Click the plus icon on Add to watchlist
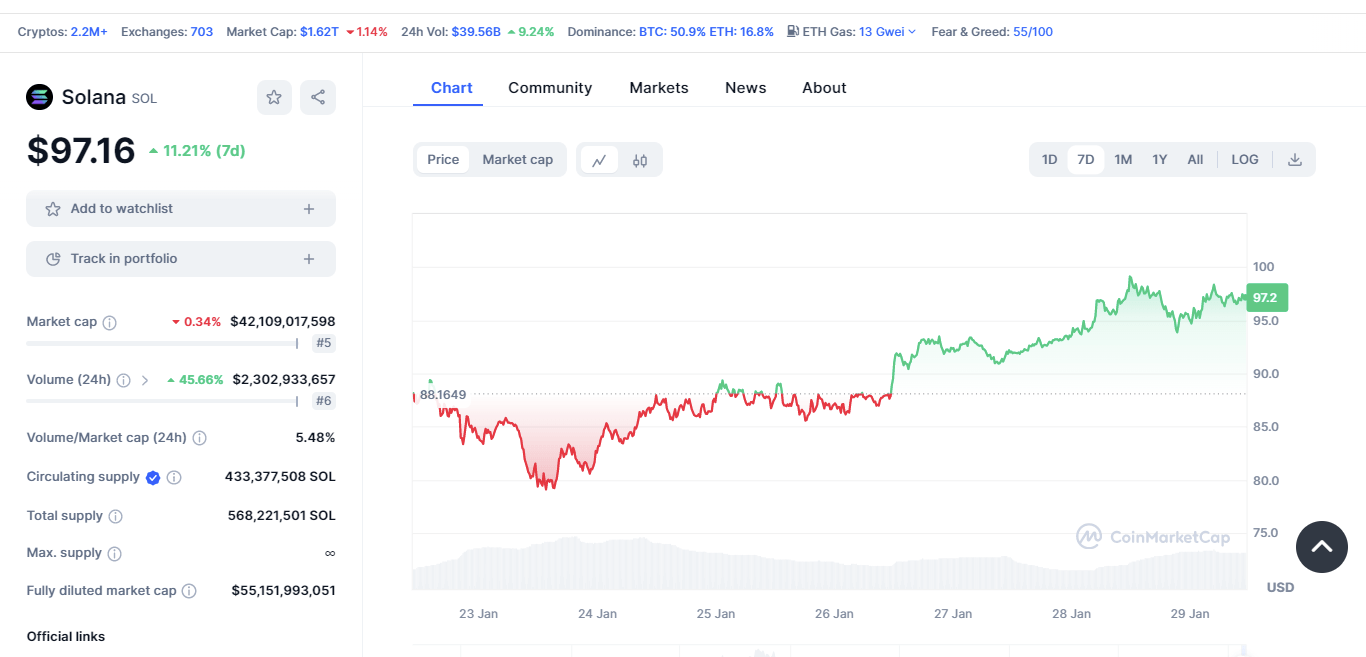 tap(309, 209)
